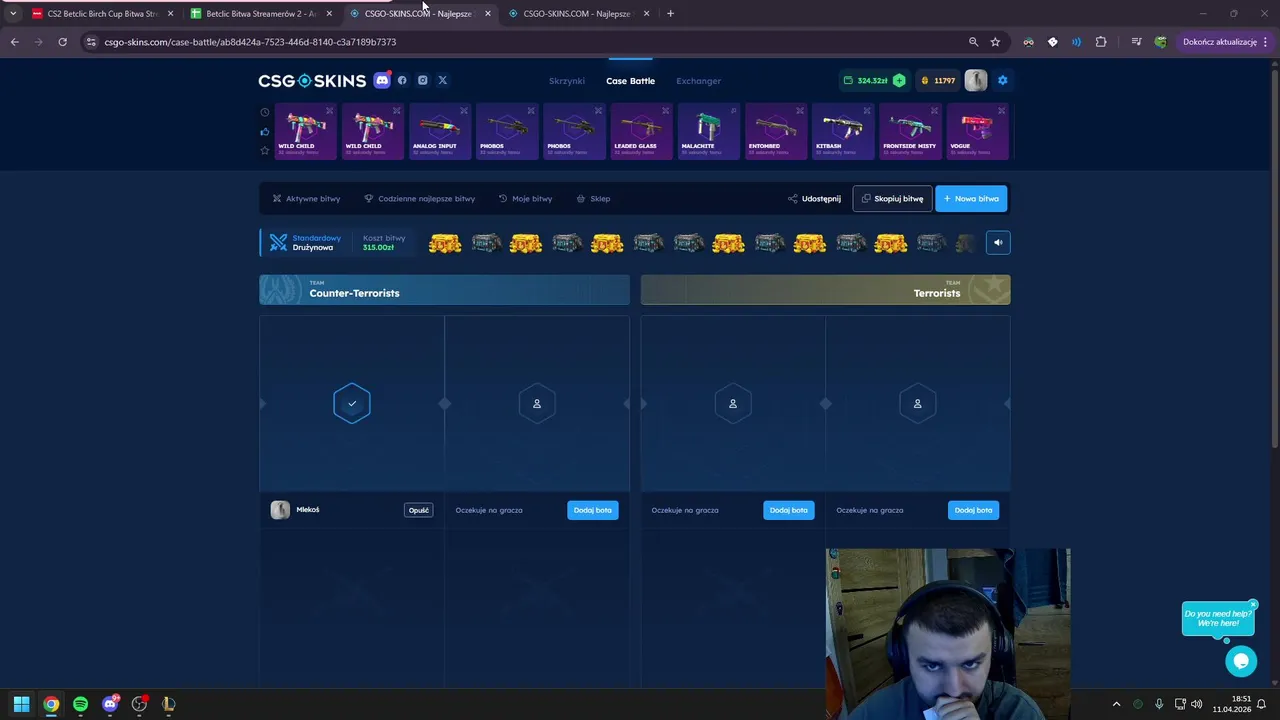Click the Vogue drop card

click(x=977, y=131)
